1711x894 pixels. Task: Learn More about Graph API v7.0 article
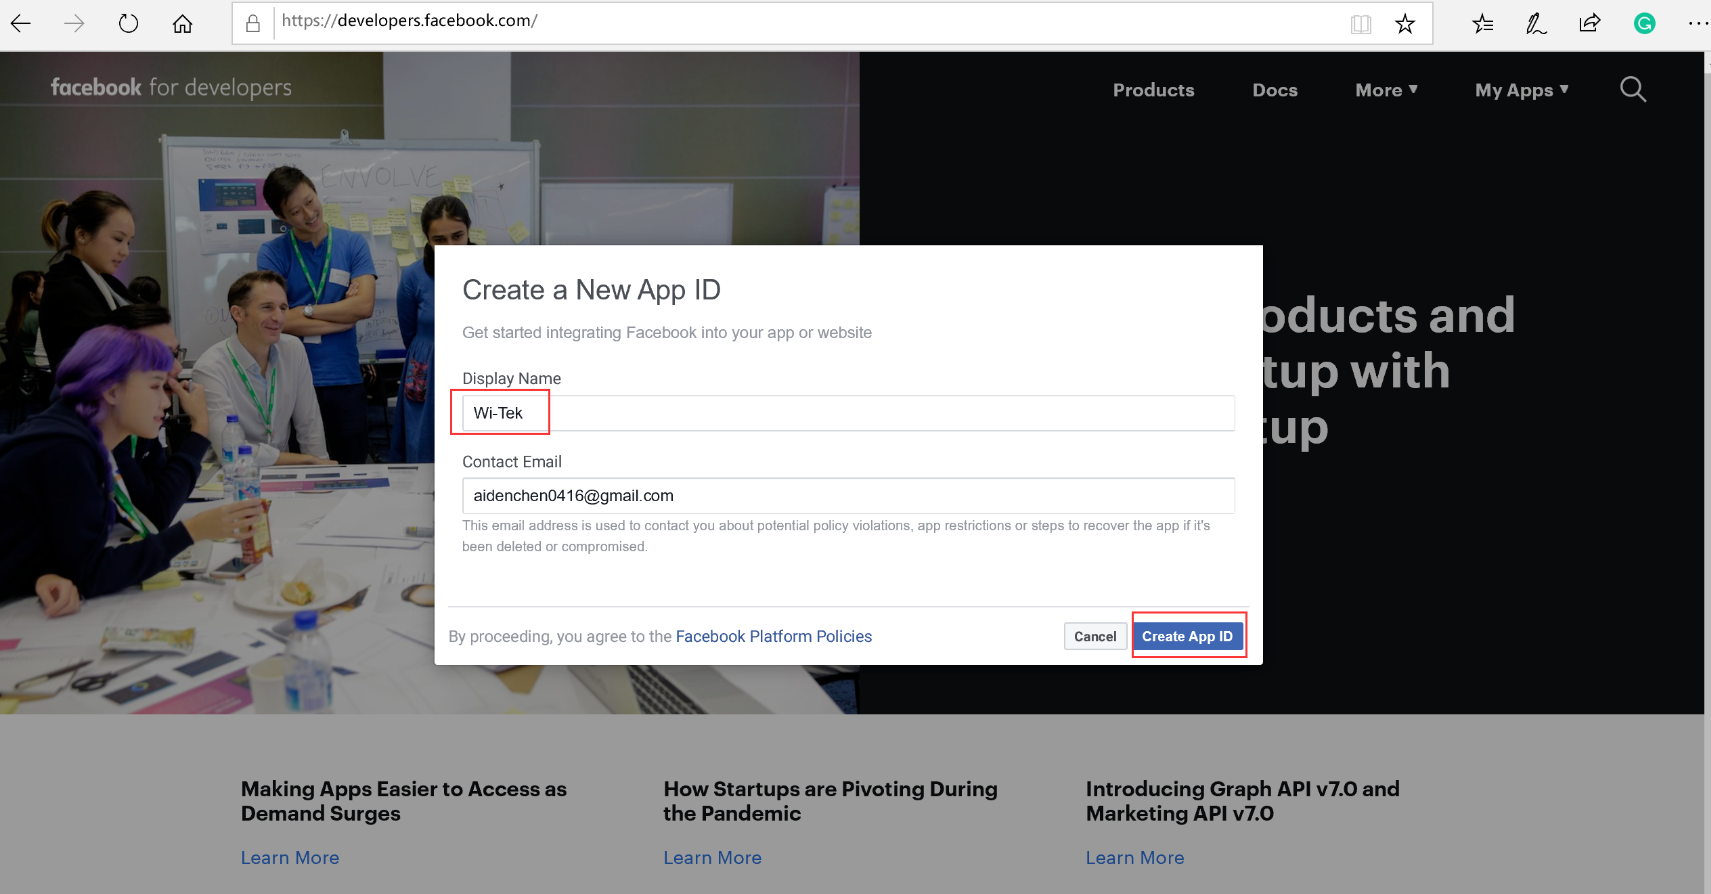pyautogui.click(x=1135, y=858)
